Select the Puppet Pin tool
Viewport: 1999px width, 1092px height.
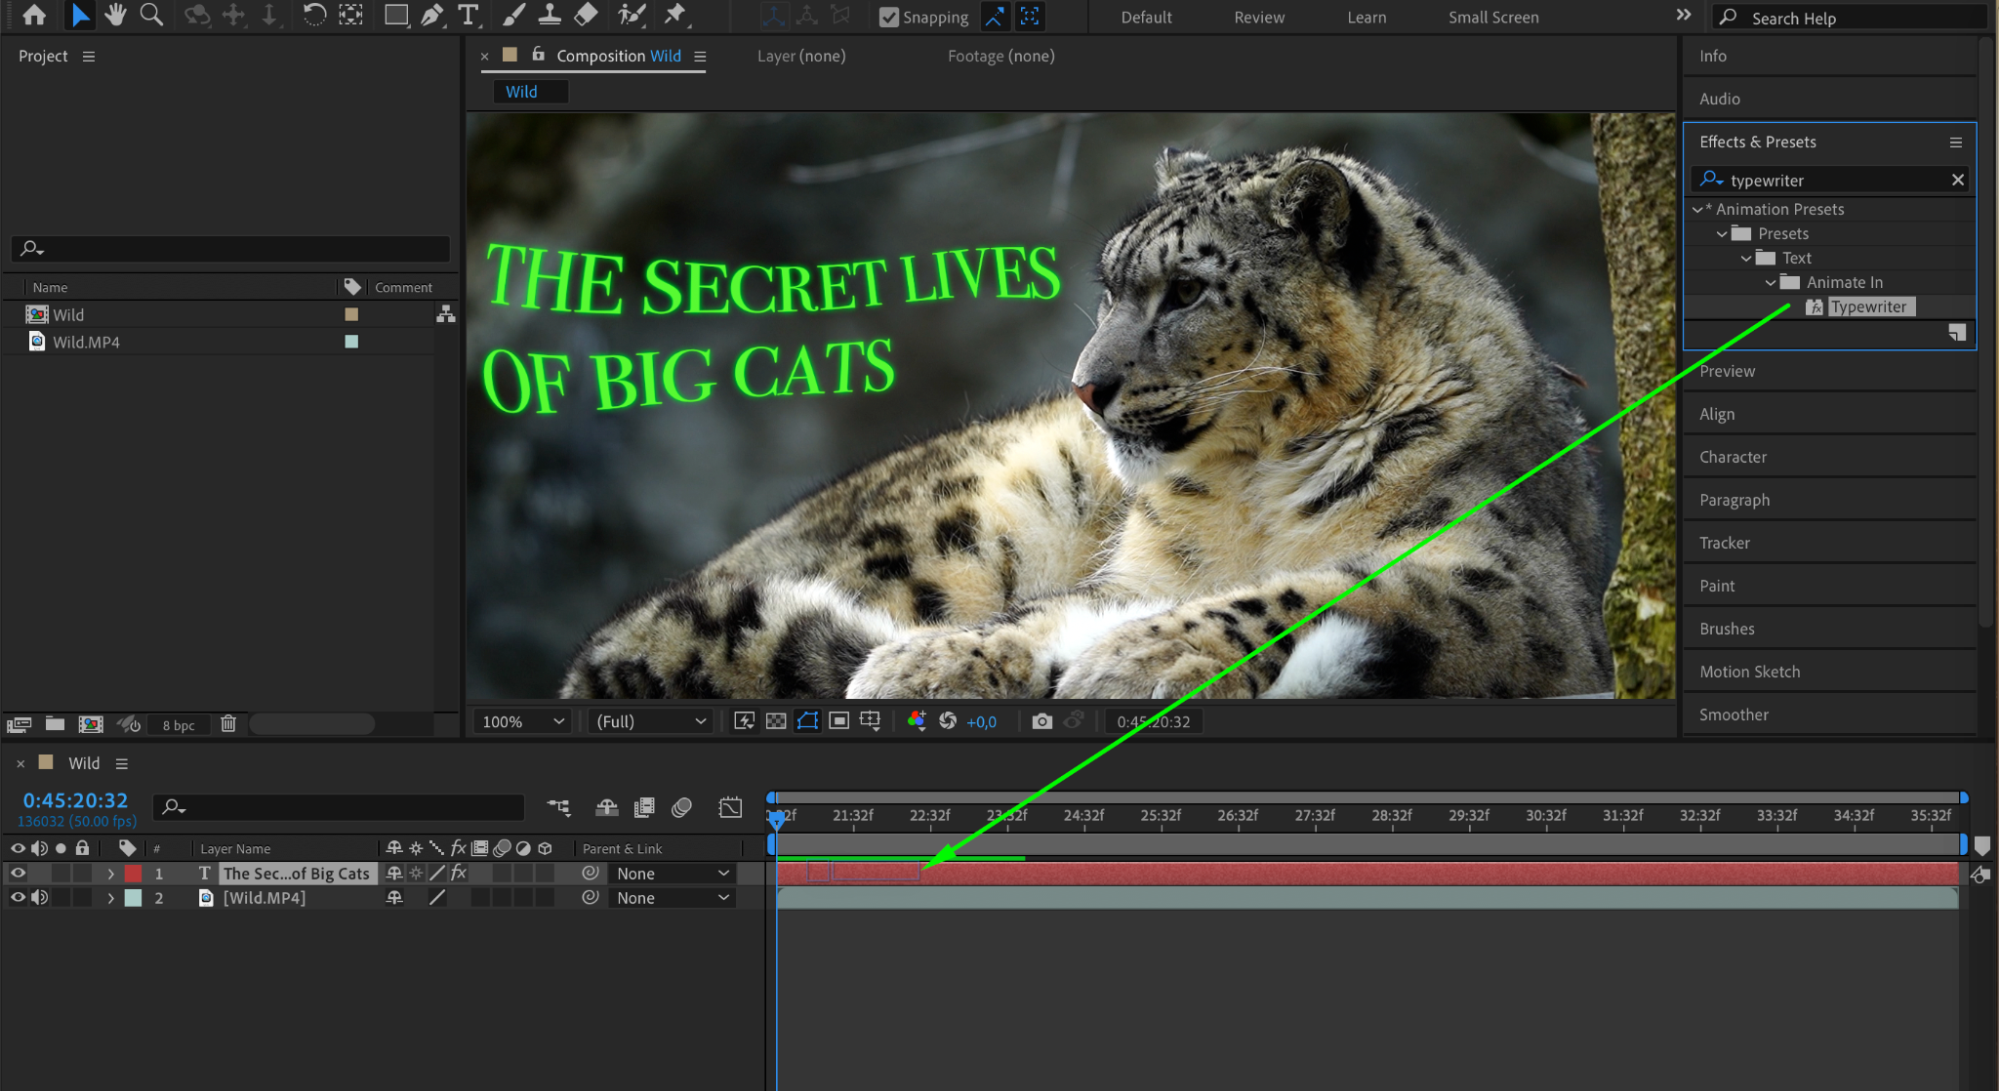tap(675, 15)
